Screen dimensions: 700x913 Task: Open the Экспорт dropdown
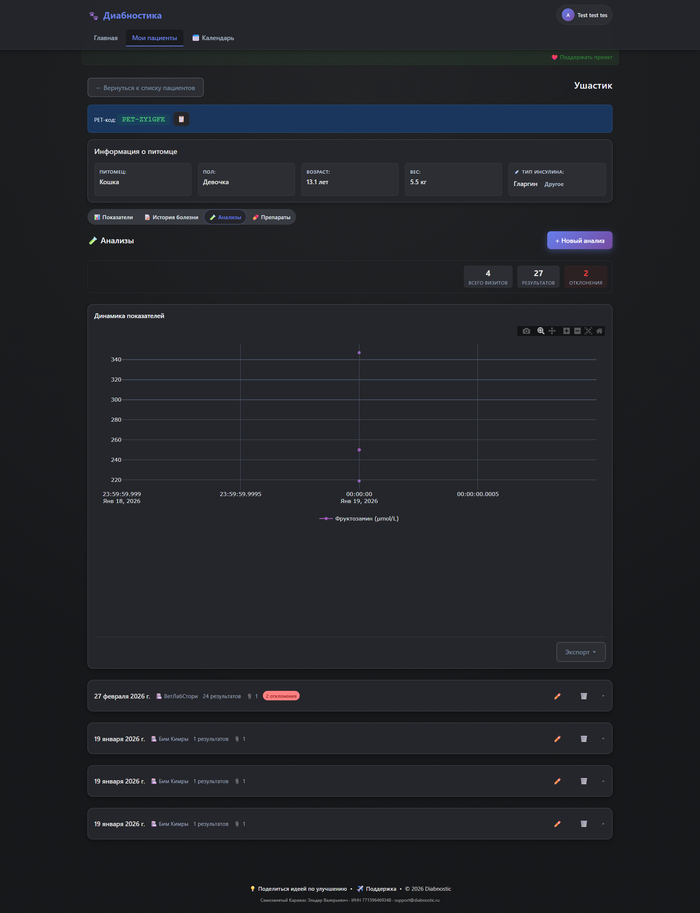(580, 652)
